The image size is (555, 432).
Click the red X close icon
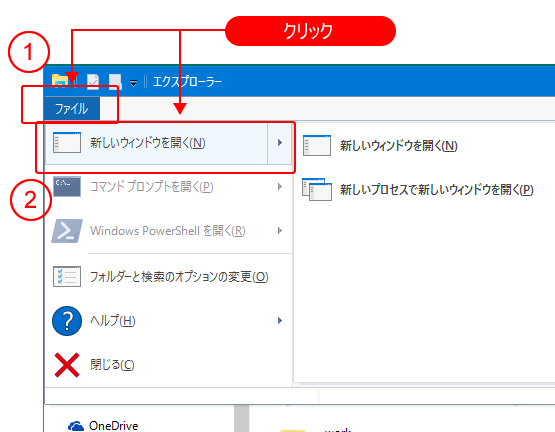(67, 365)
